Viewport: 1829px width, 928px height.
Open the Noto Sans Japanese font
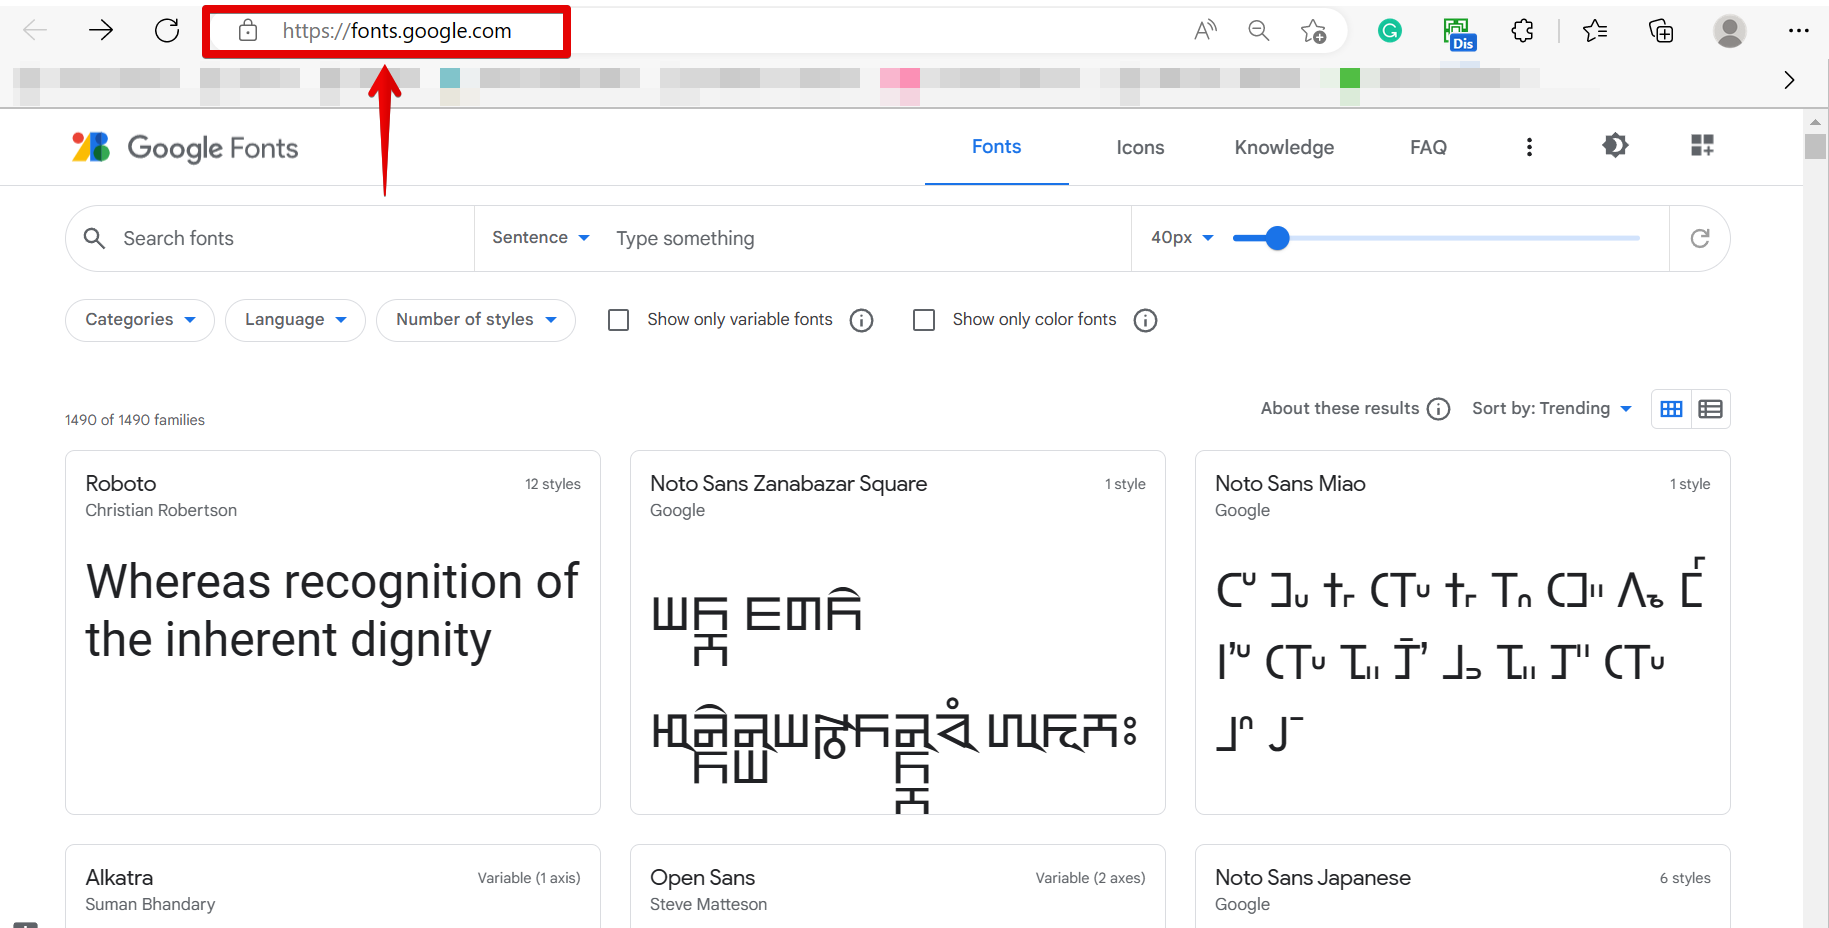[1313, 878]
